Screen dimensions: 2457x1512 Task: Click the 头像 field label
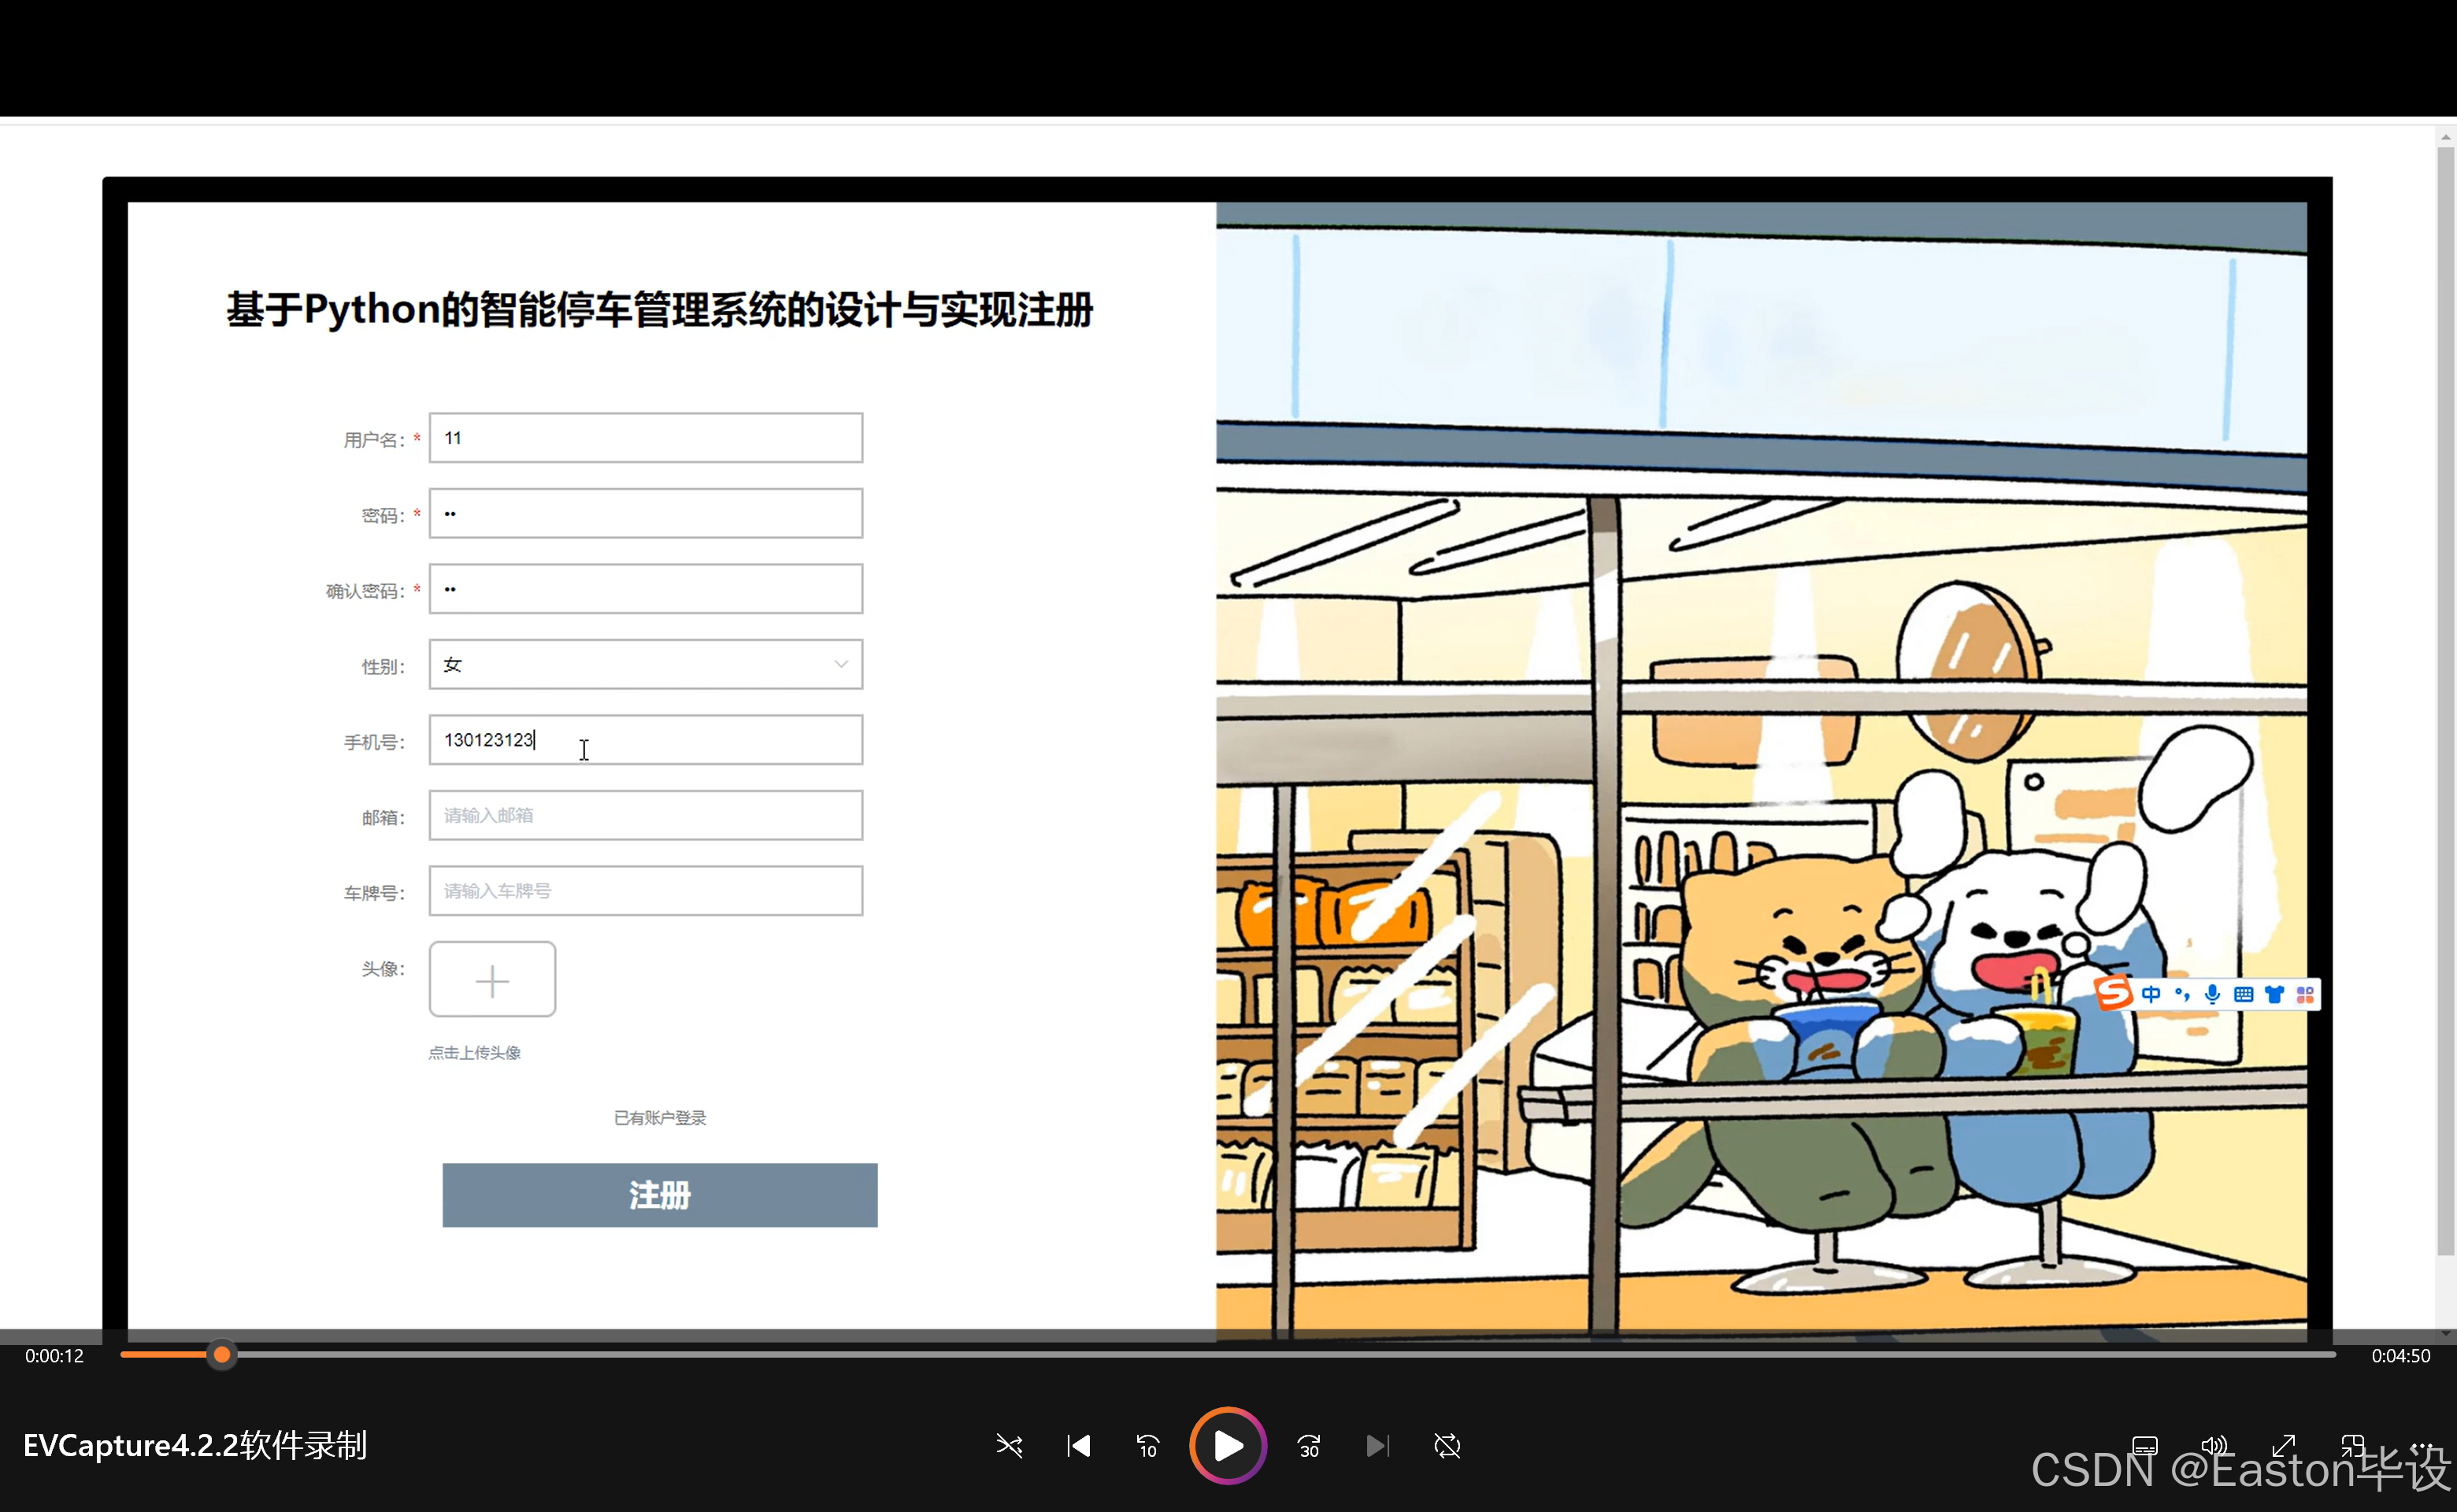pos(383,969)
